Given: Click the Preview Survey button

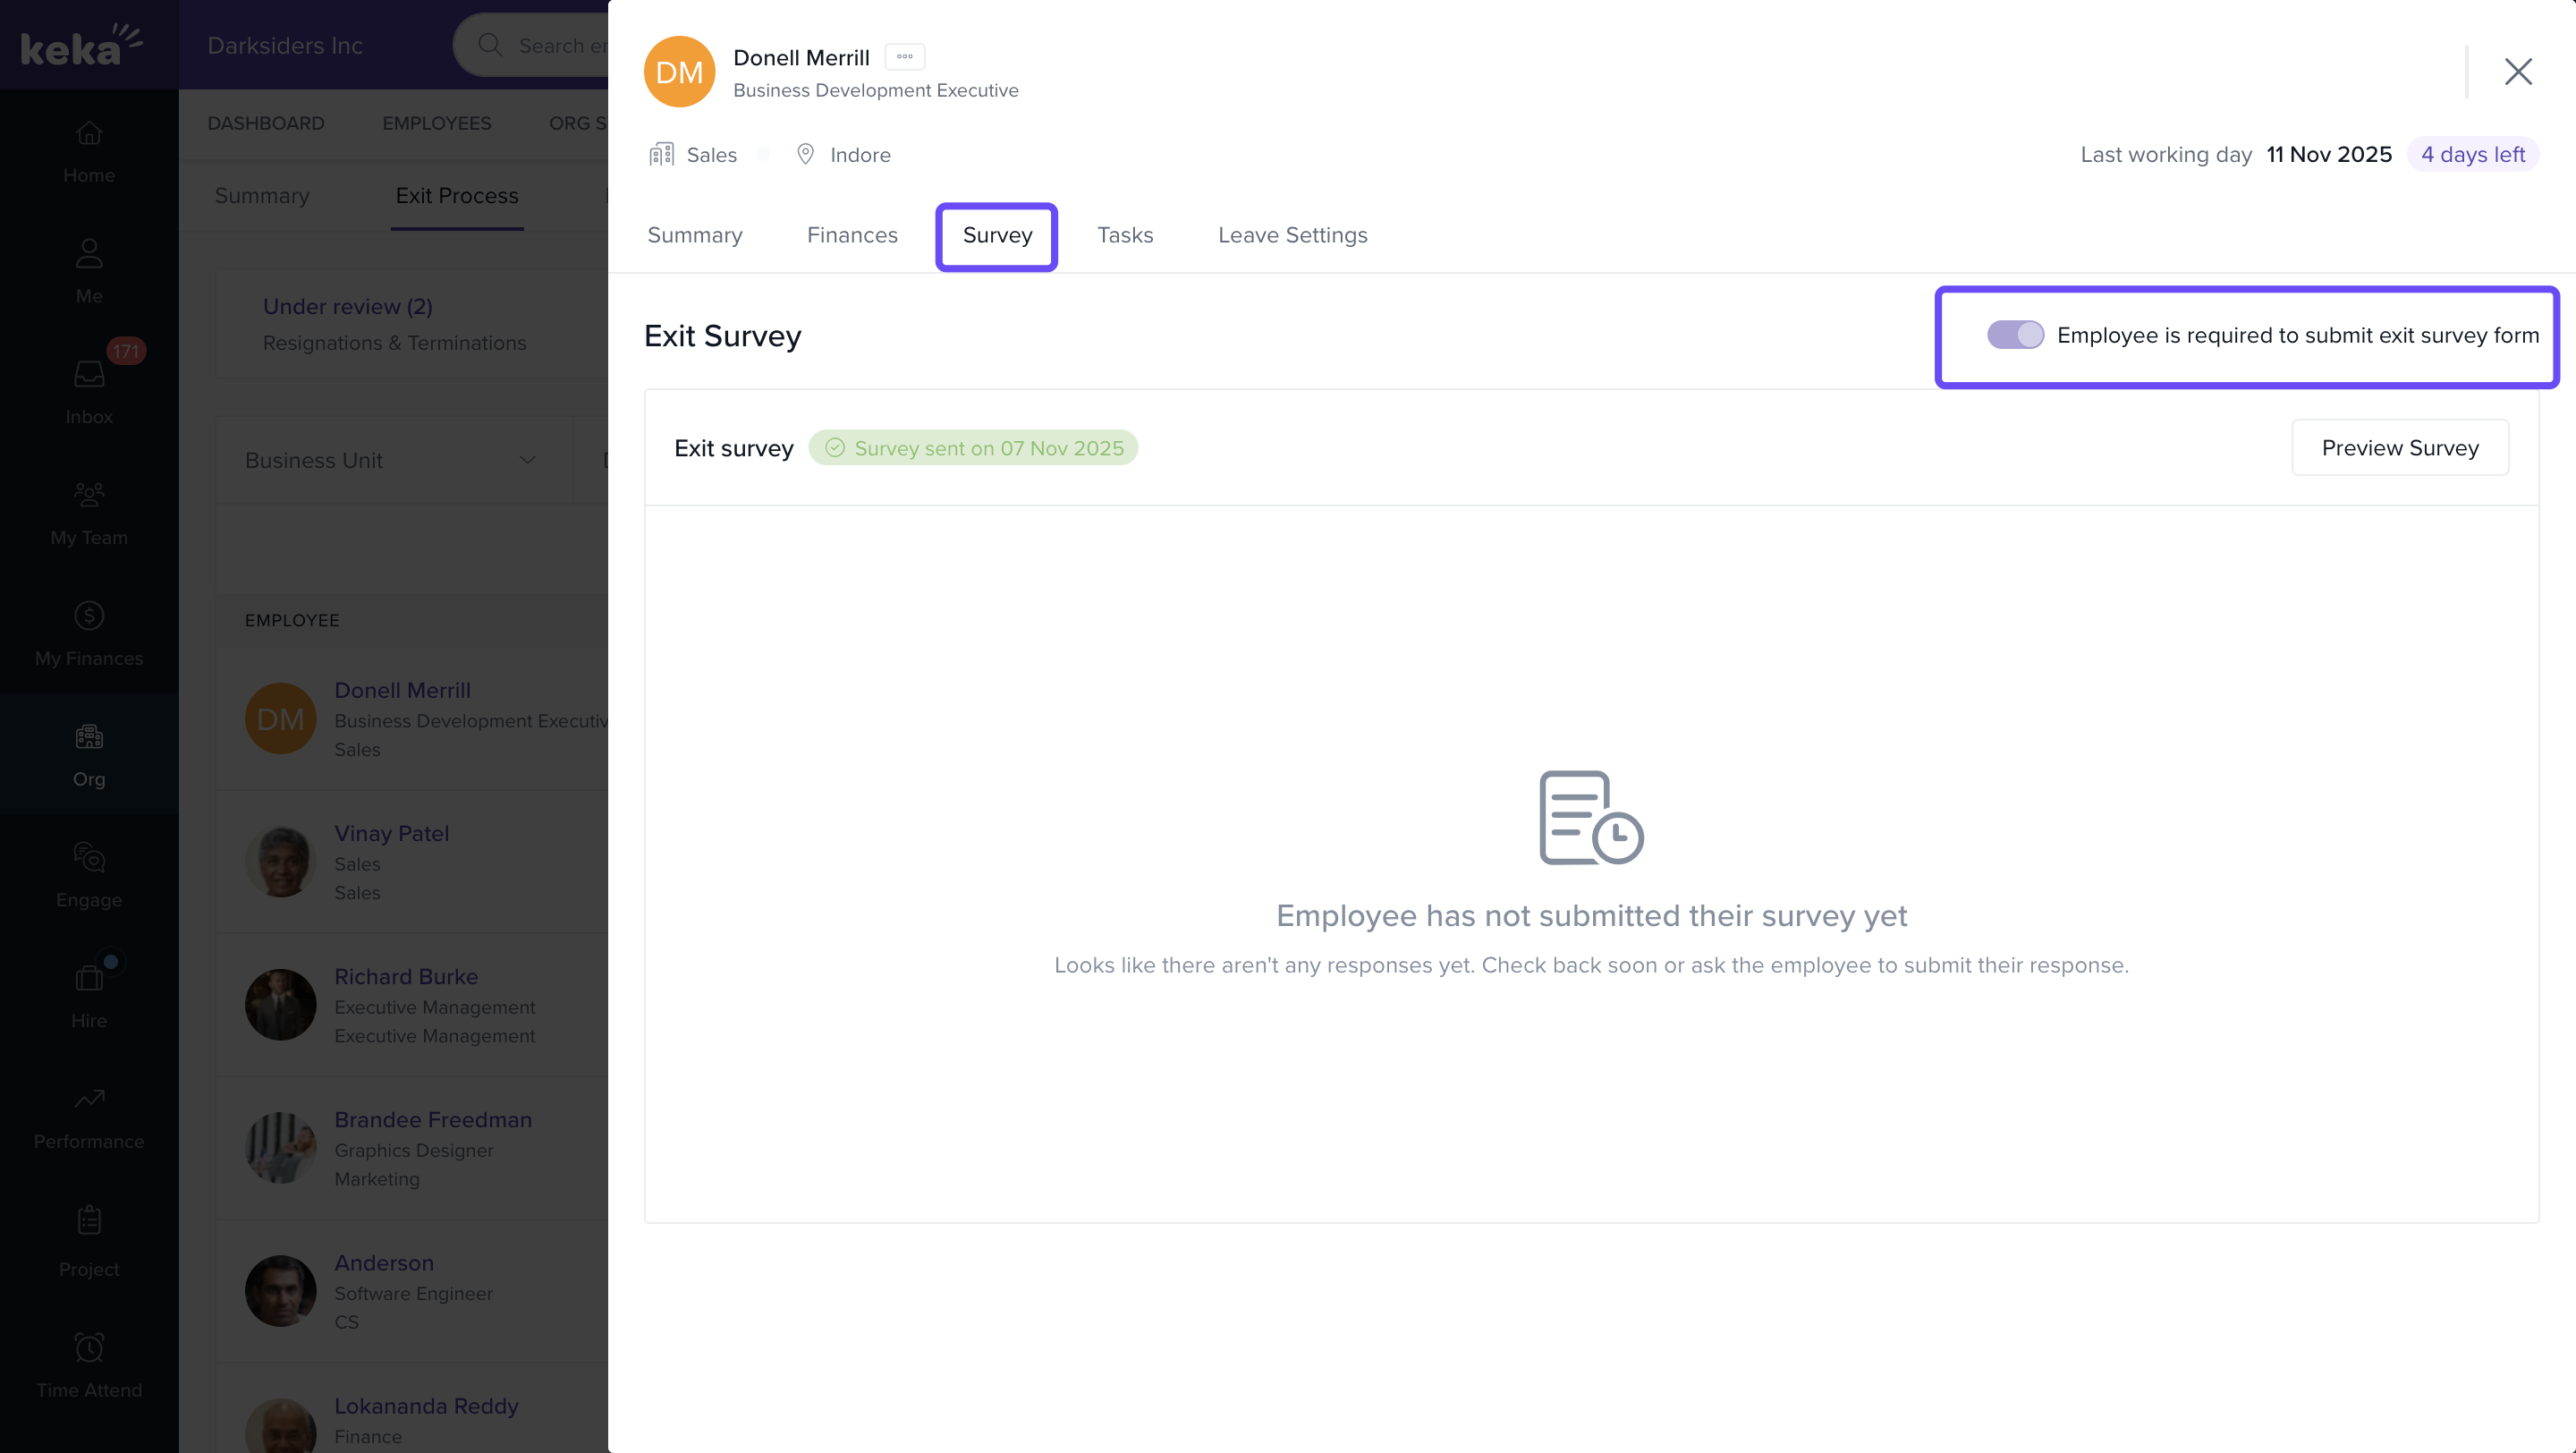Looking at the screenshot, I should click(2399, 448).
